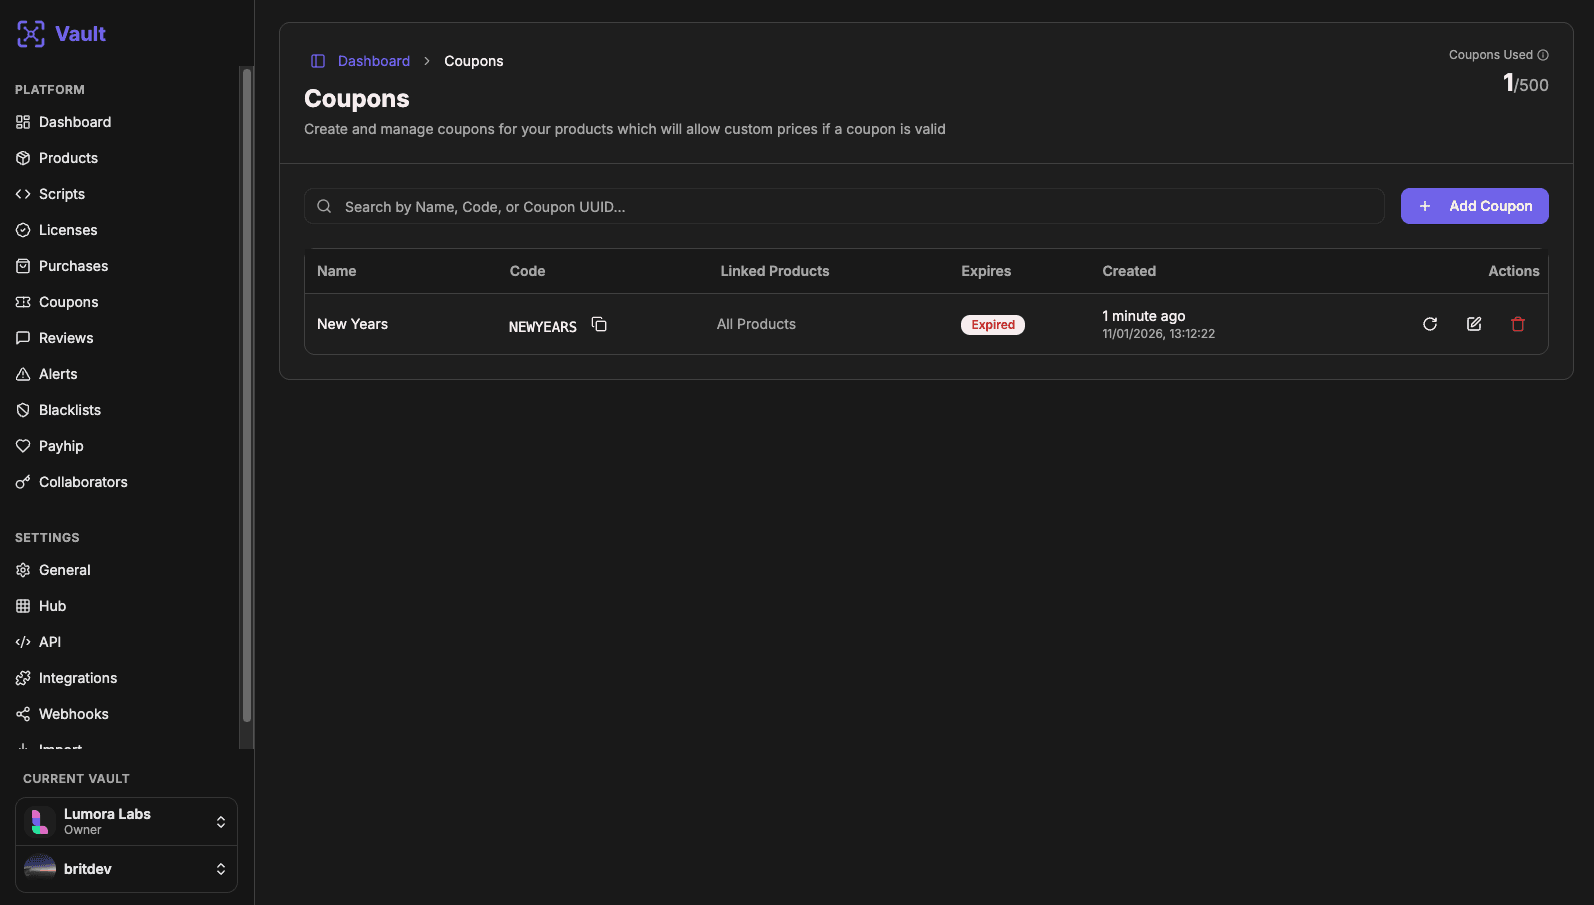The width and height of the screenshot is (1594, 905).
Task: Click the britdev avatar image
Action: [x=40, y=869]
